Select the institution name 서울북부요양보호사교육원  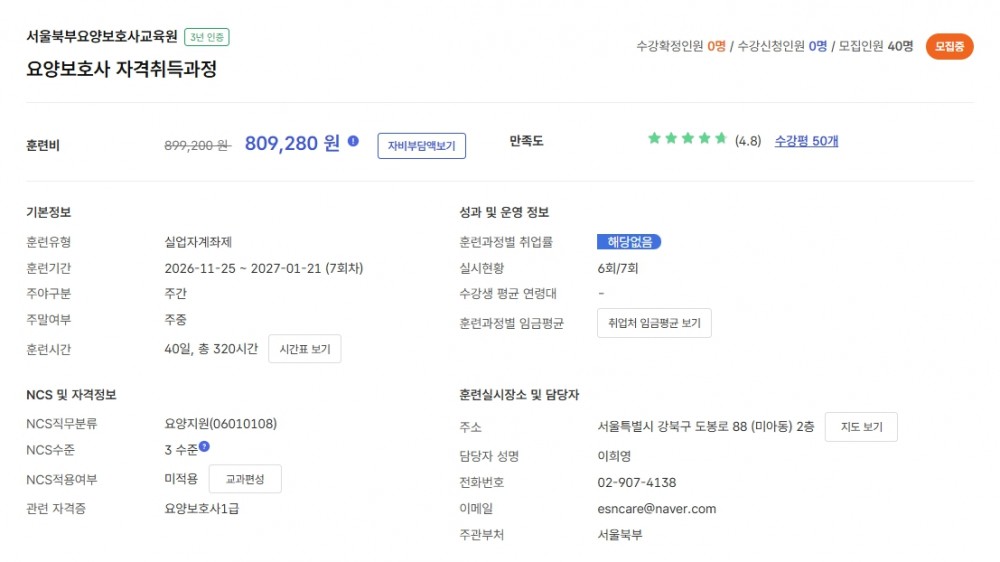[x=102, y=36]
